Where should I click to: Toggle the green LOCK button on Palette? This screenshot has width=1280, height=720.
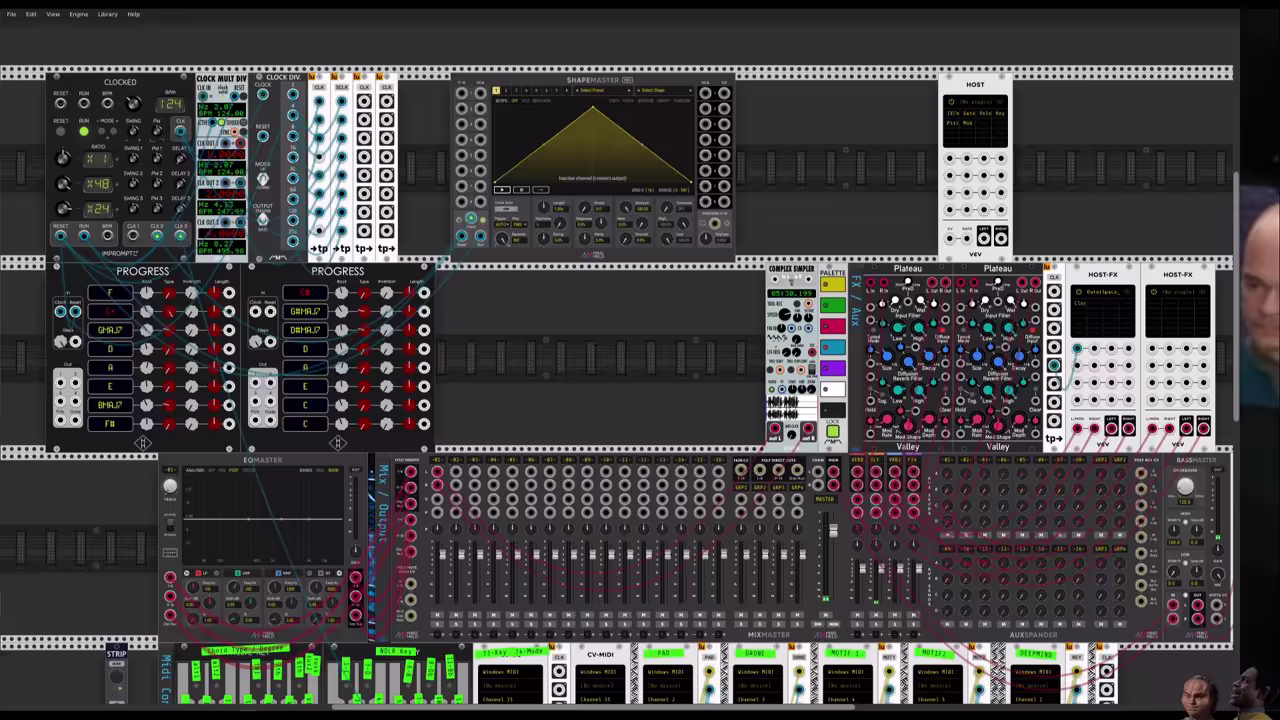(832, 432)
